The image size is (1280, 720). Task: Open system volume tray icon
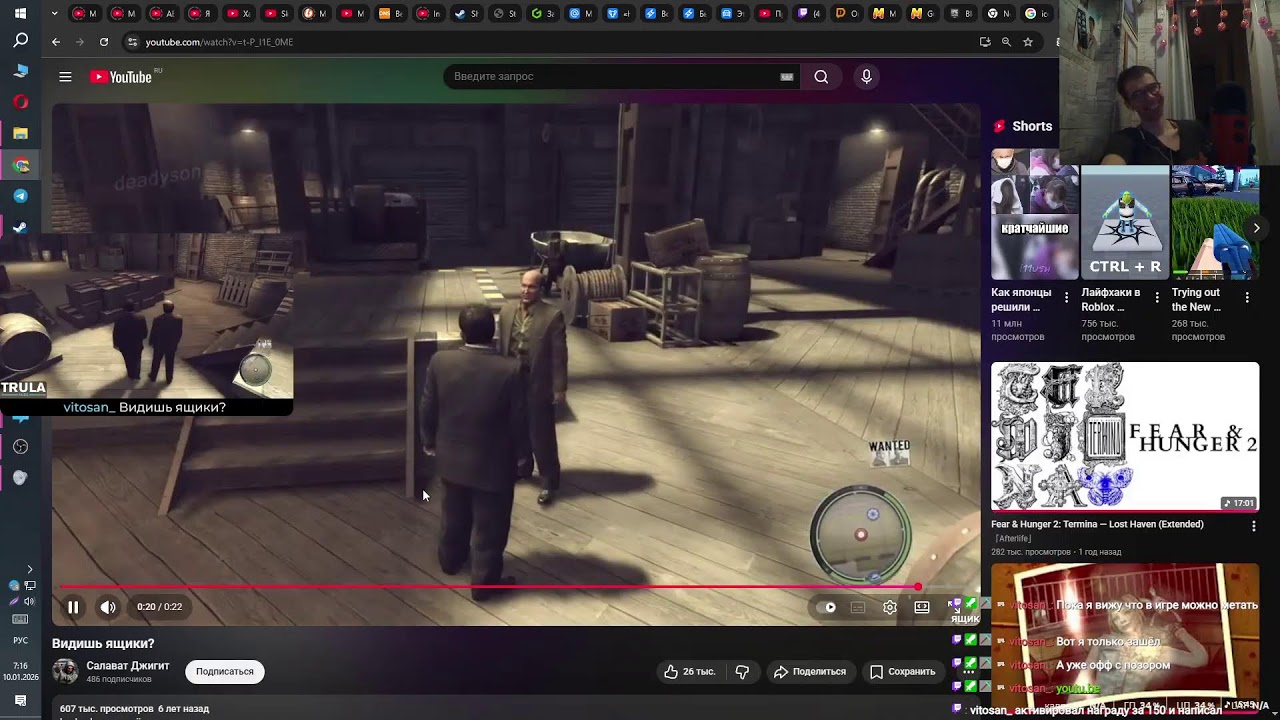pos(29,601)
